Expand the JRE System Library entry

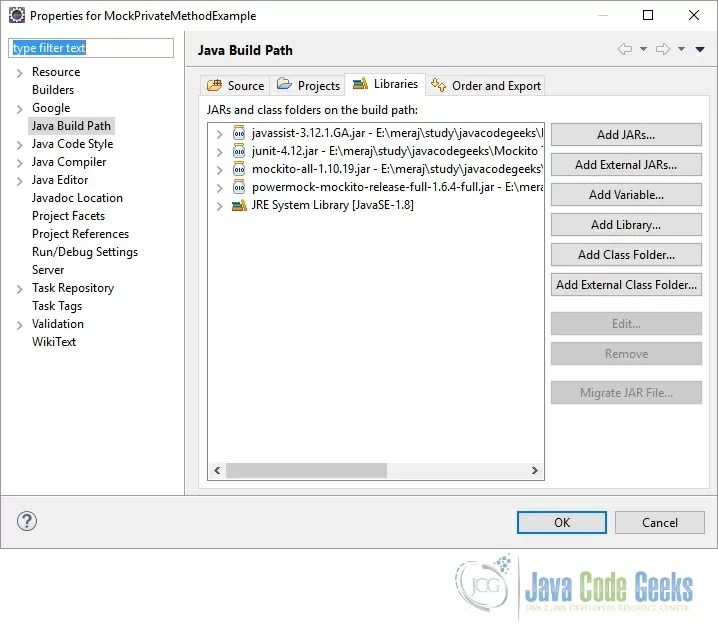click(x=219, y=206)
